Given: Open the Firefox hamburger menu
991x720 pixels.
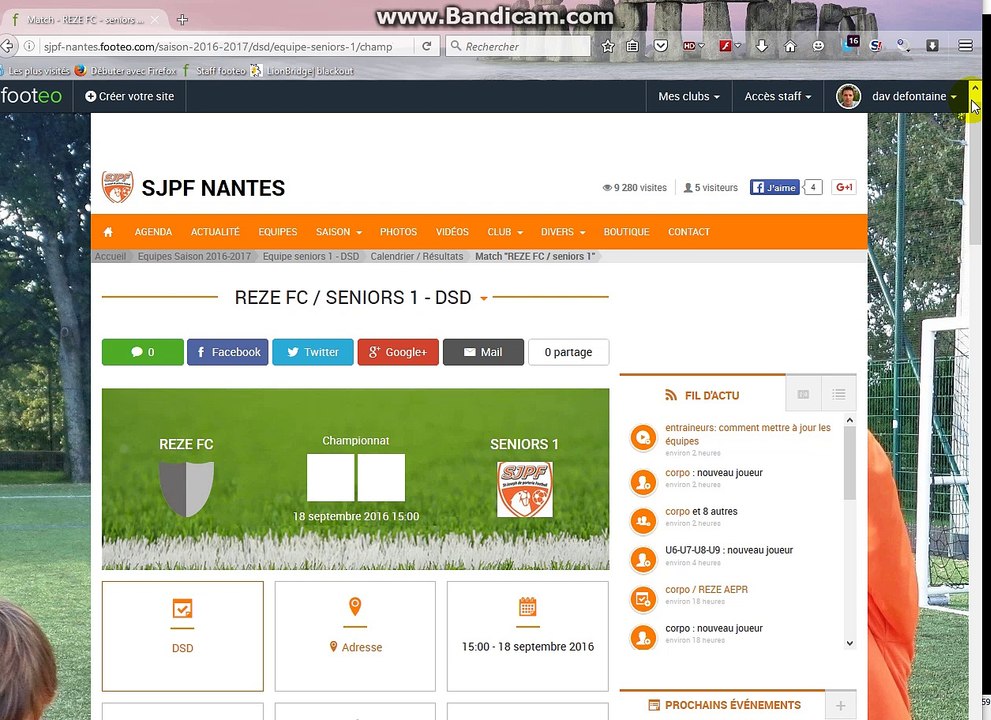Looking at the screenshot, I should pos(965,46).
